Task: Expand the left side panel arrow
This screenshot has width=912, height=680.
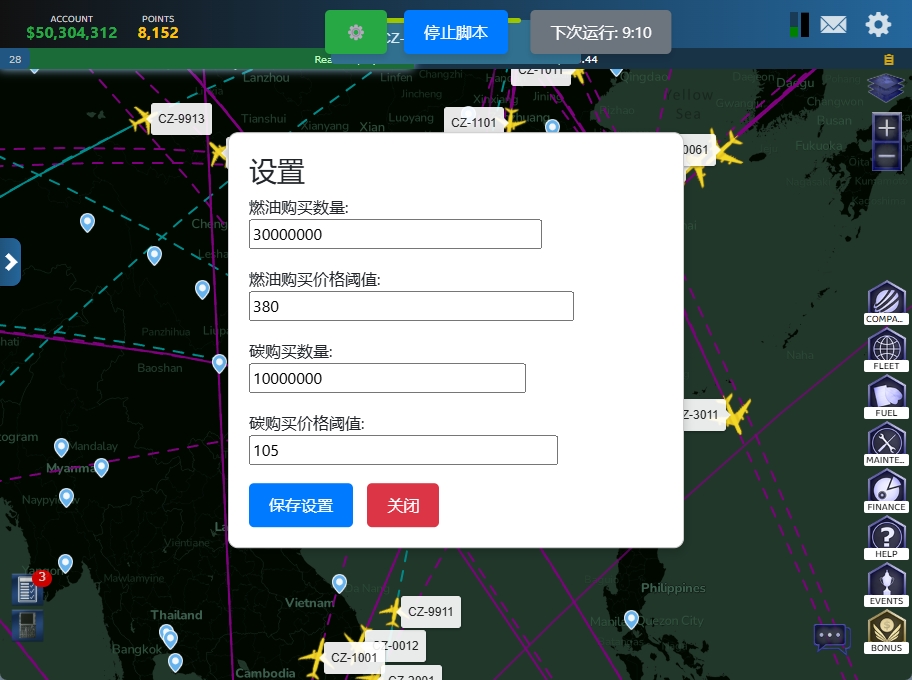Action: pos(10,262)
